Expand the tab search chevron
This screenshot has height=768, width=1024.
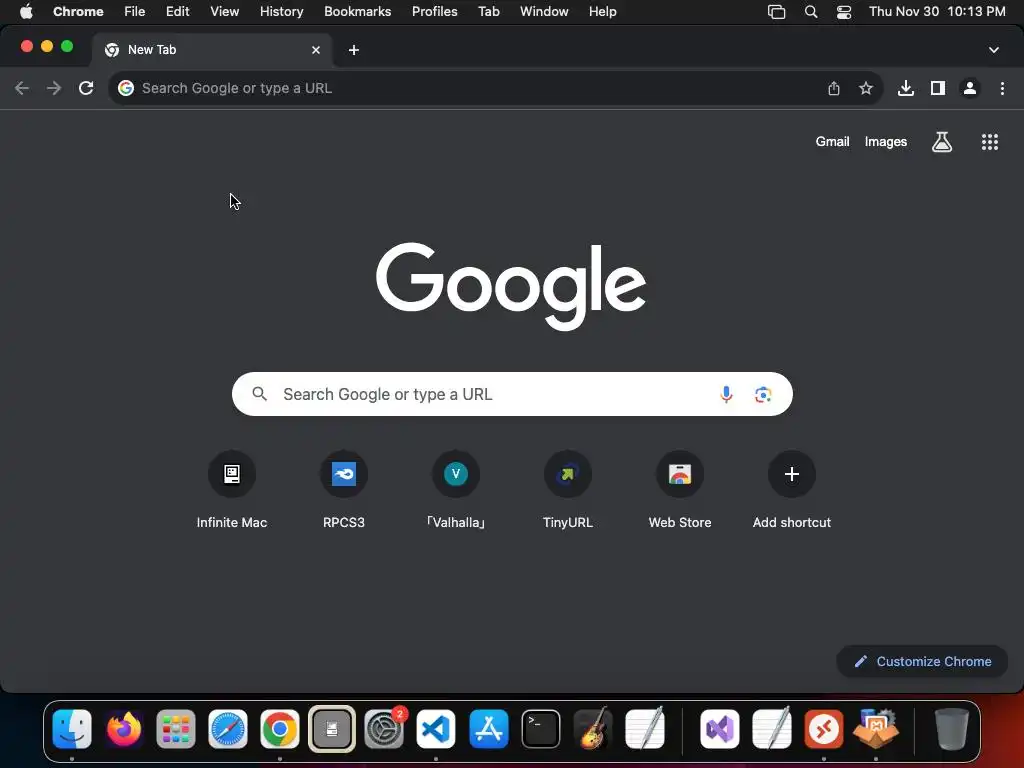(x=994, y=50)
